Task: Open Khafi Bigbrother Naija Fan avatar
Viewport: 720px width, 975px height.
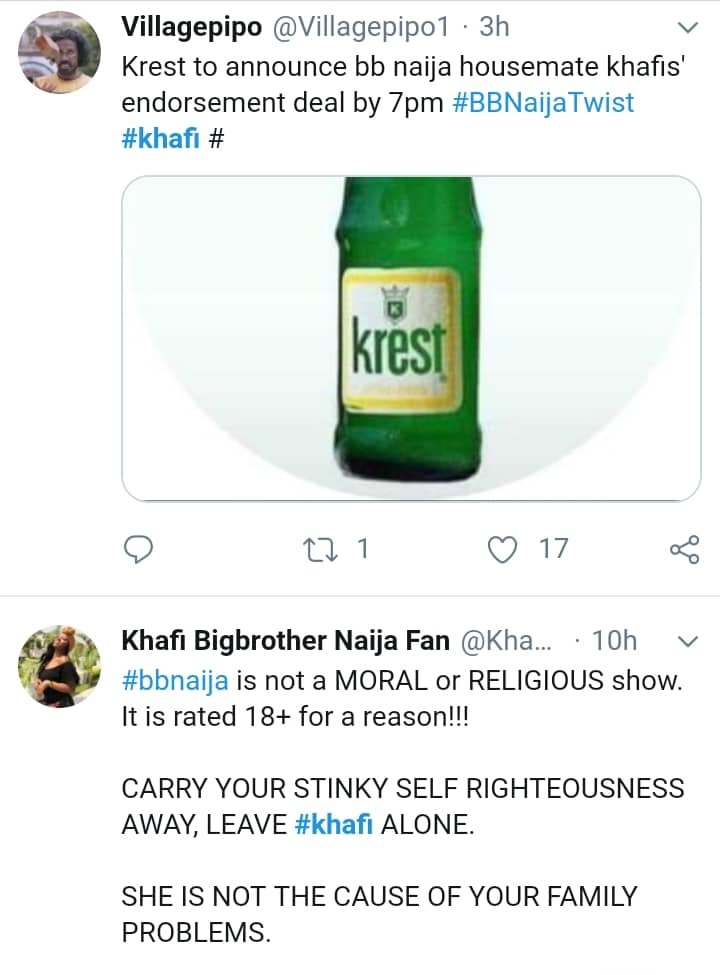Action: click(60, 666)
